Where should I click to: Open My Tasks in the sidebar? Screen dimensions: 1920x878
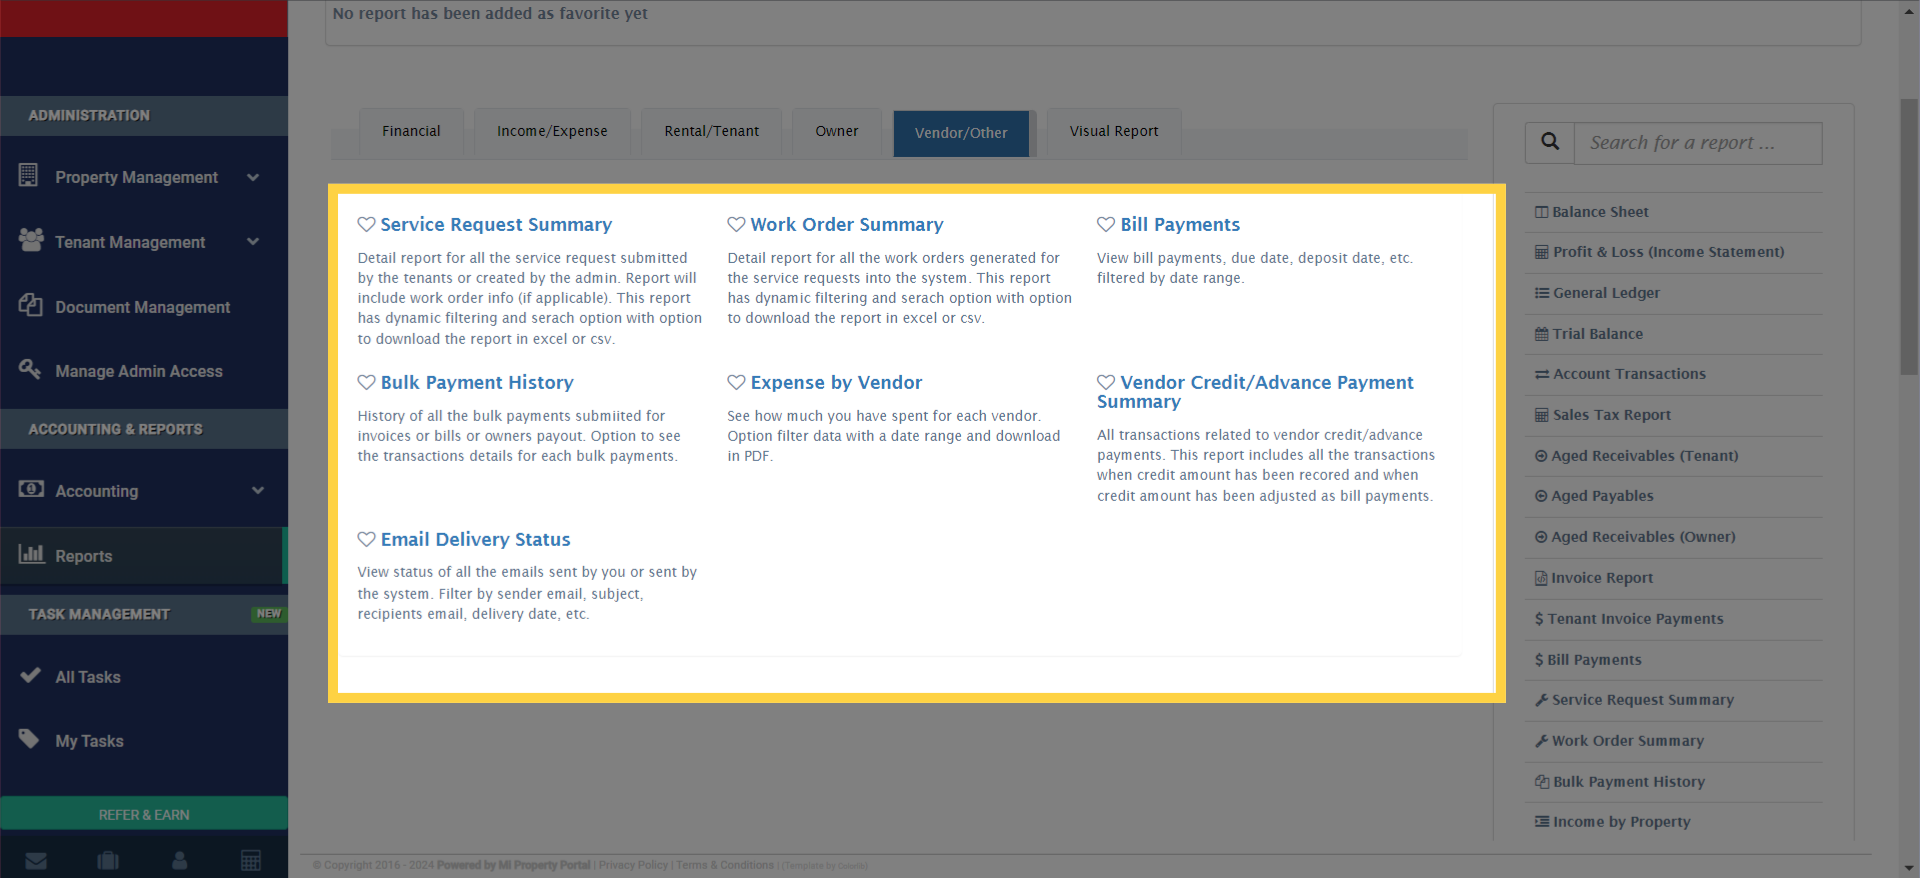(90, 741)
